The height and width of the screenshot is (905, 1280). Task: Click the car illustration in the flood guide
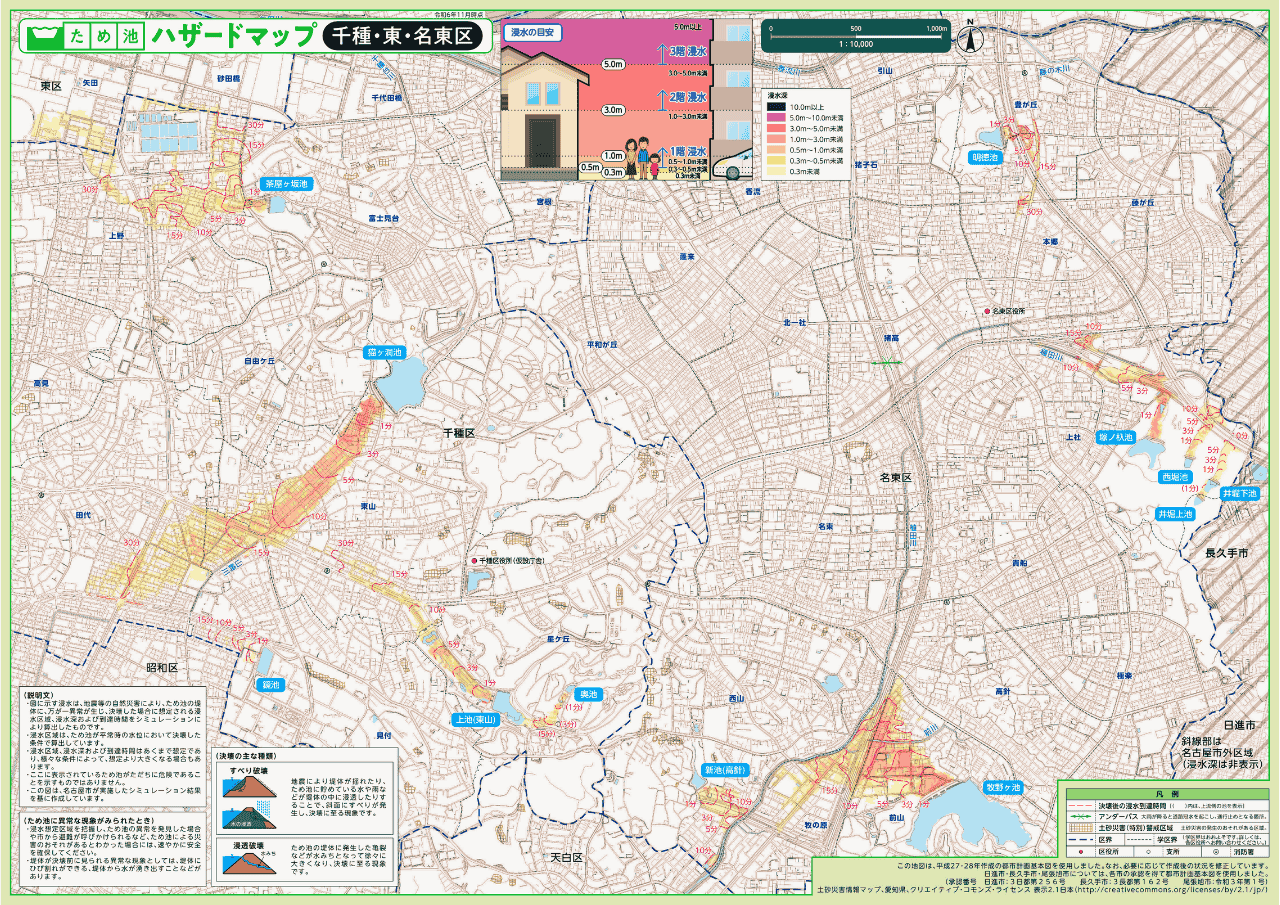(x=735, y=165)
